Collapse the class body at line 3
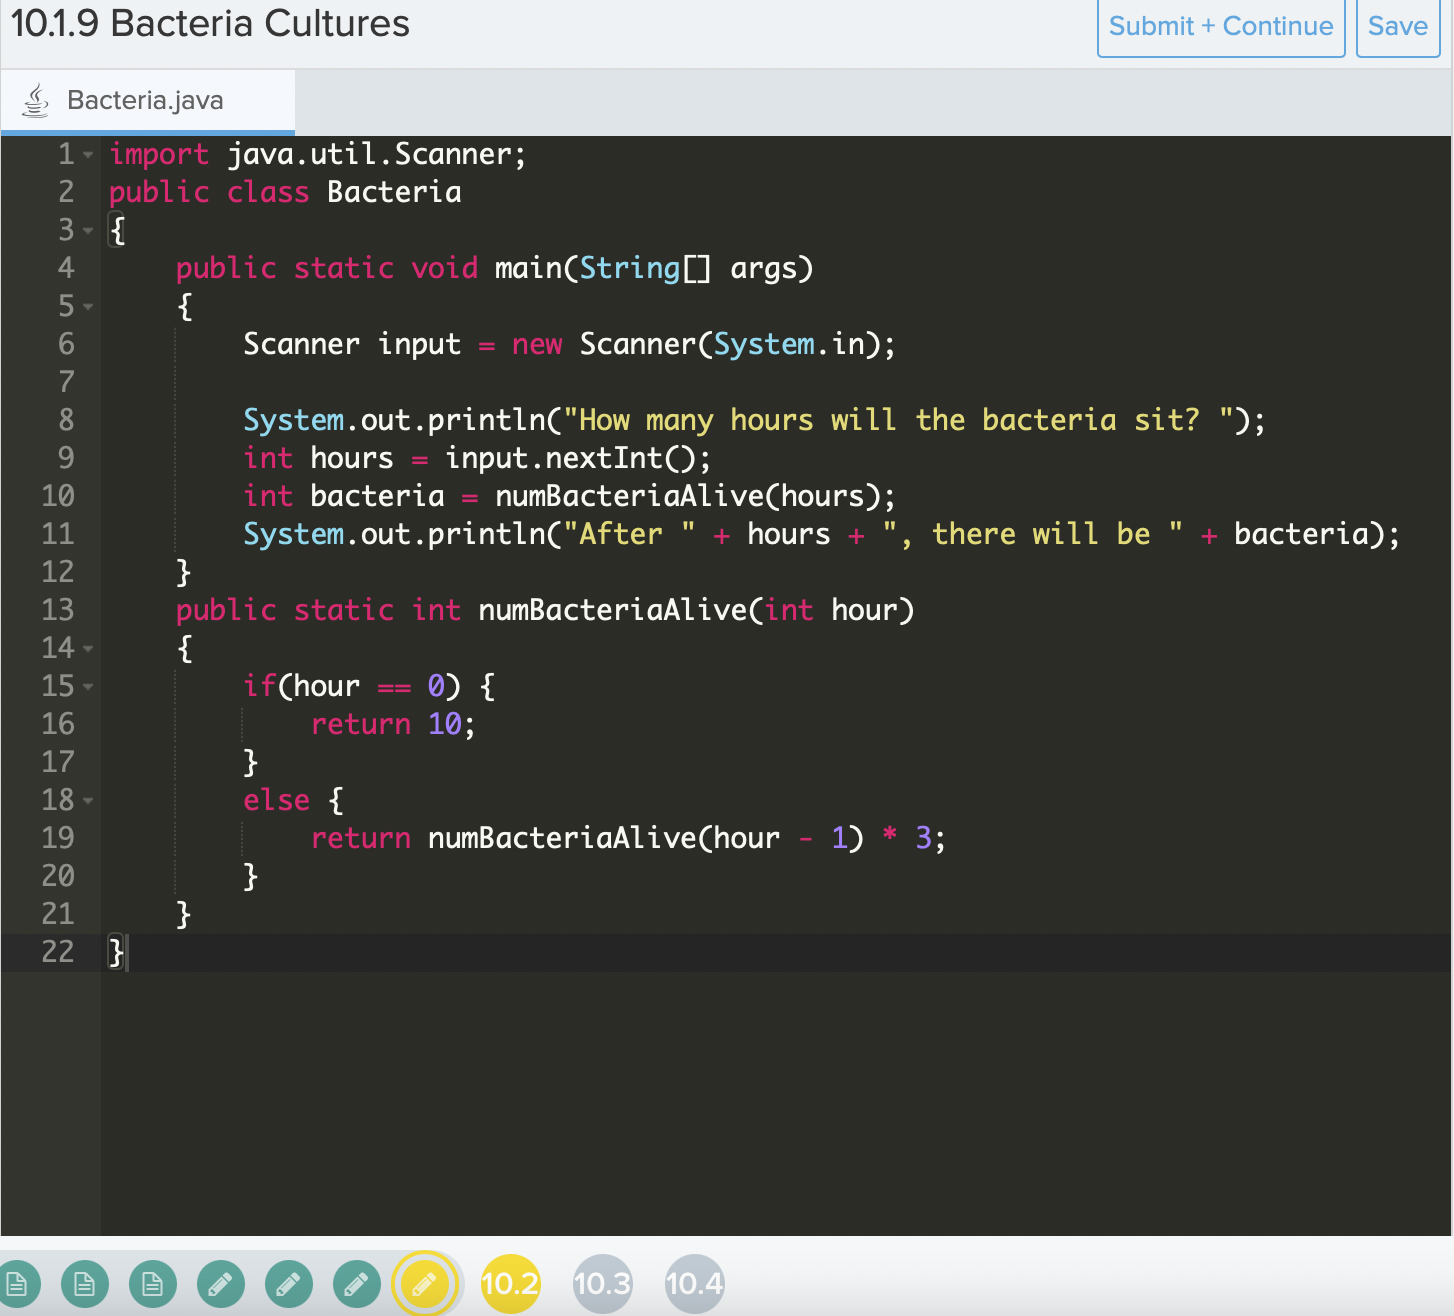Image resolution: width=1454 pixels, height=1316 pixels. (88, 231)
